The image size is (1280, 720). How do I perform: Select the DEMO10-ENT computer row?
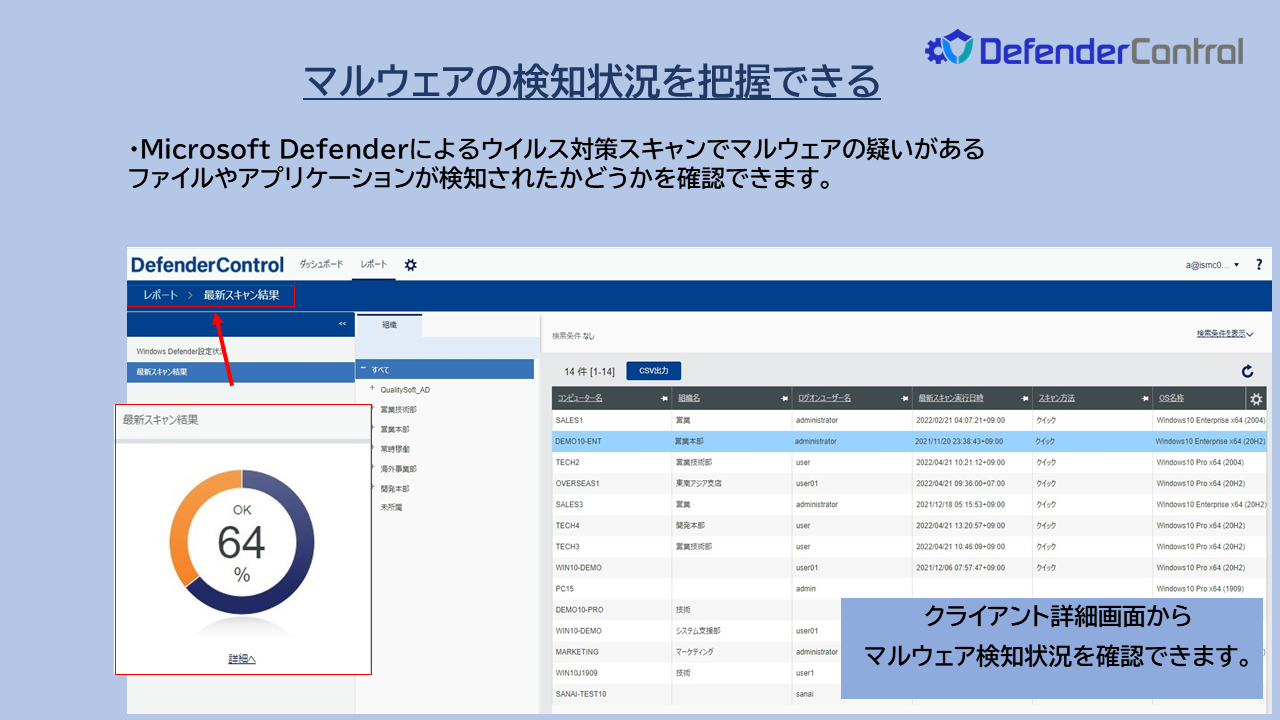pos(909,441)
